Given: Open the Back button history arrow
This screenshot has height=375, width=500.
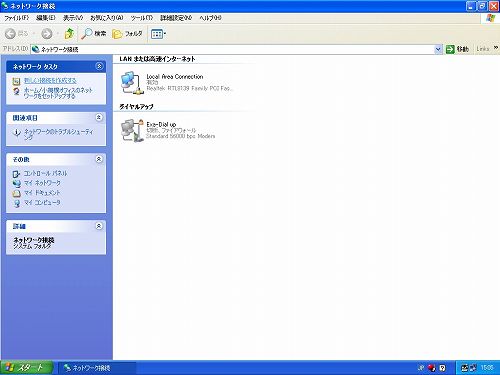Looking at the screenshot, I should click(x=34, y=33).
